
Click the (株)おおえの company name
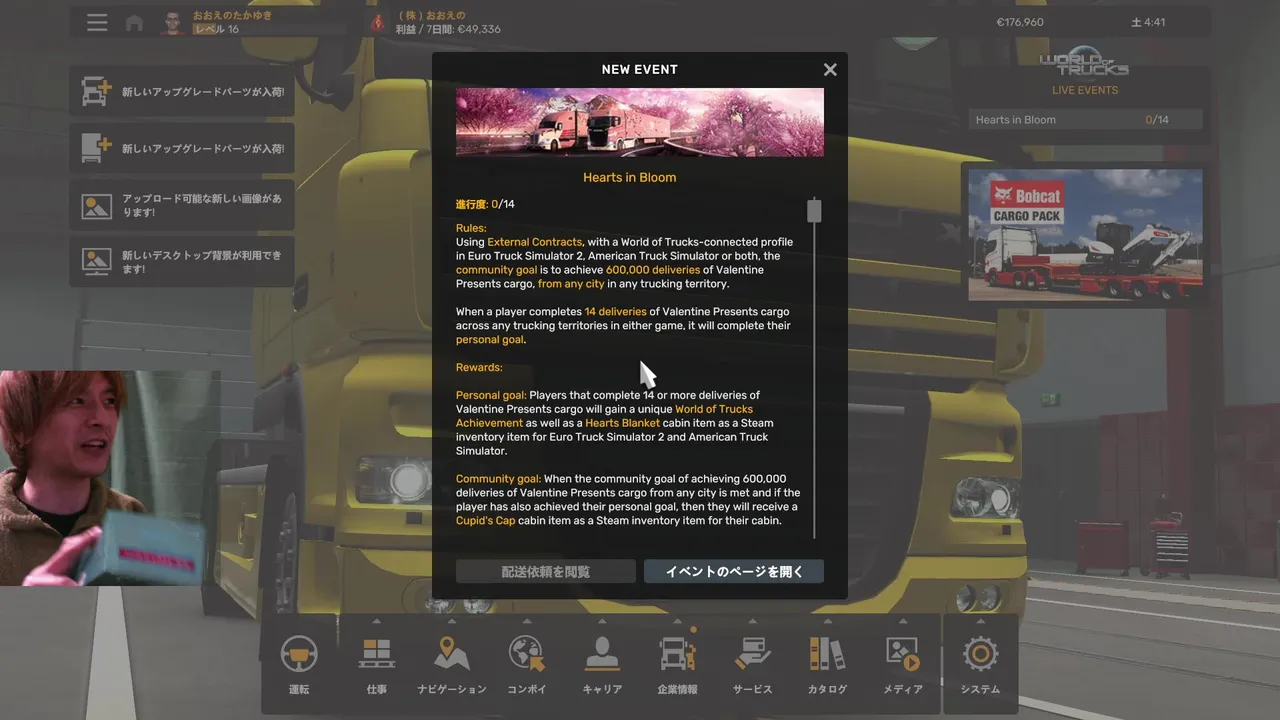[432, 16]
